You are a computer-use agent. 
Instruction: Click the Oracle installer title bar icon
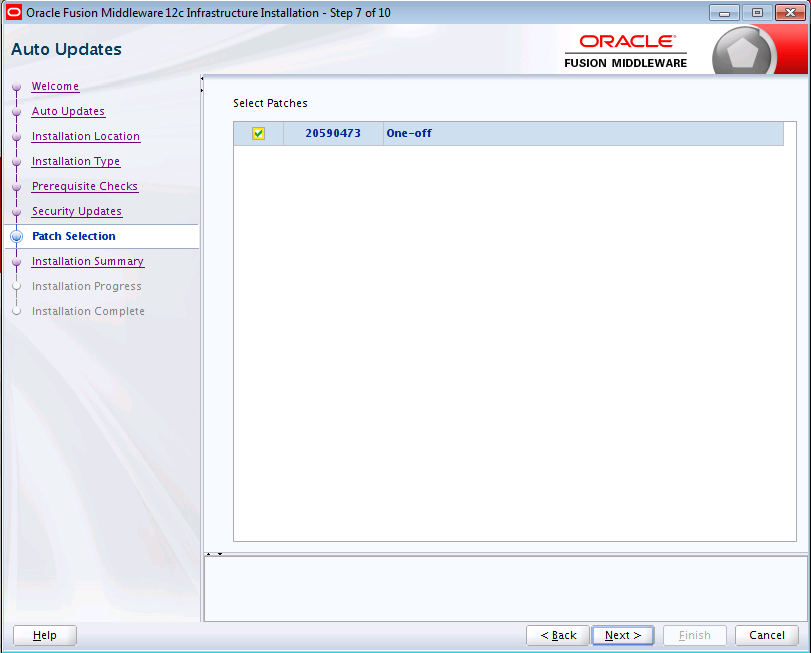click(14, 12)
